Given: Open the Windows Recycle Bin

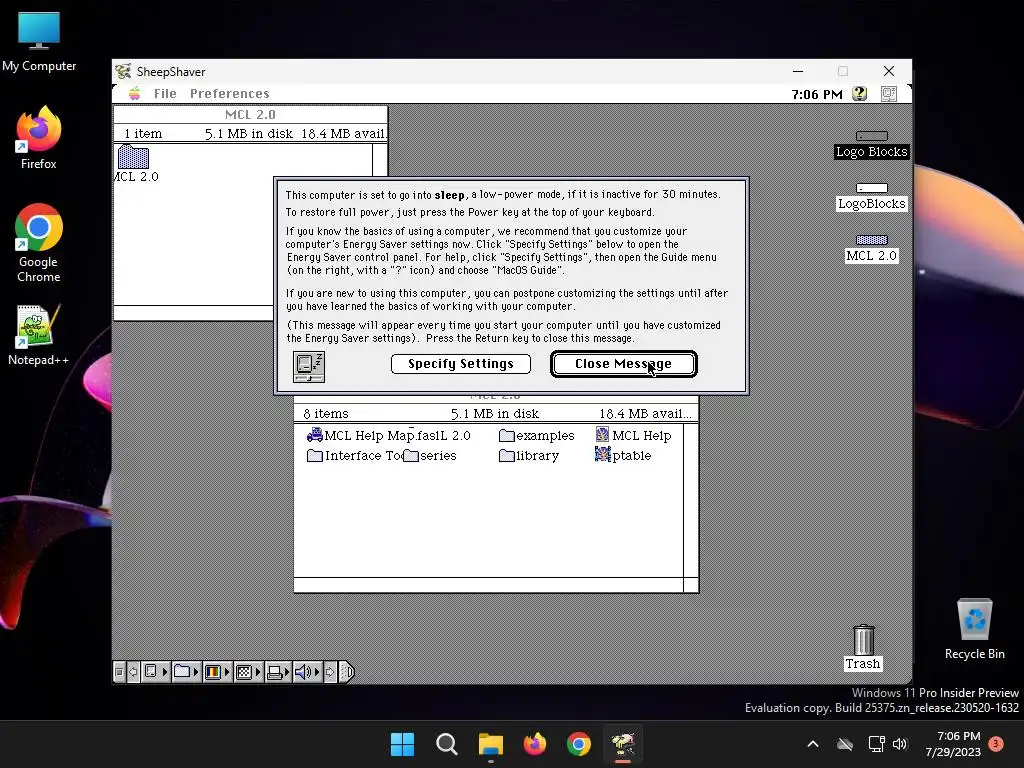Looking at the screenshot, I should pos(974,629).
